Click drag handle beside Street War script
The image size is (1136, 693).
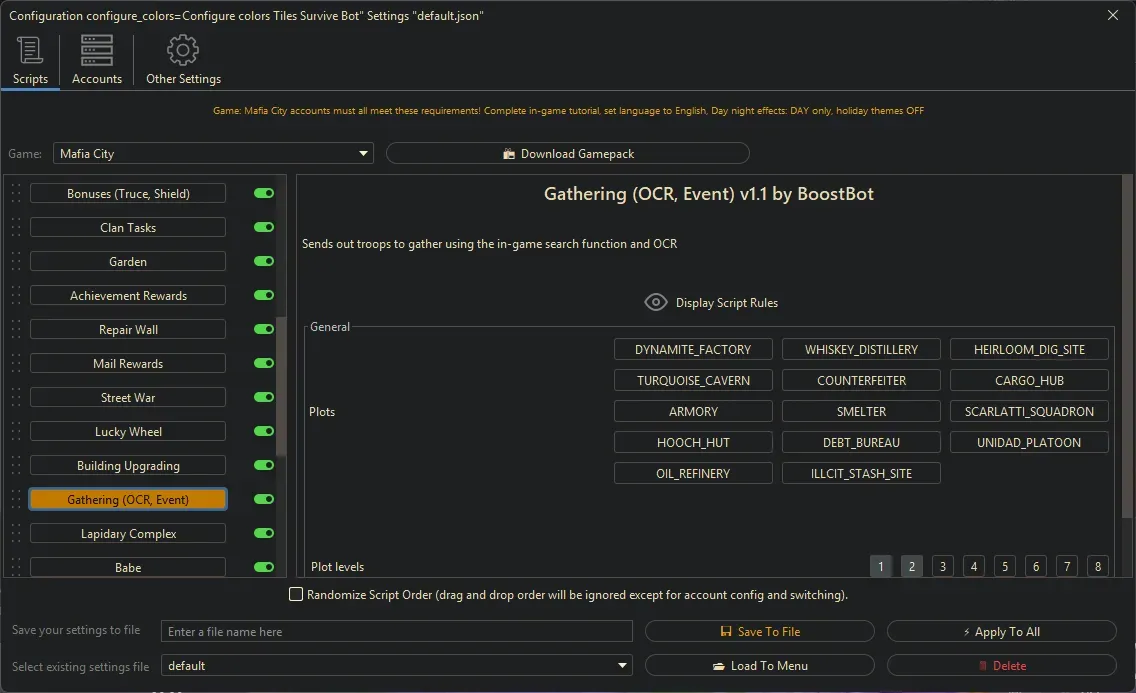(16, 398)
